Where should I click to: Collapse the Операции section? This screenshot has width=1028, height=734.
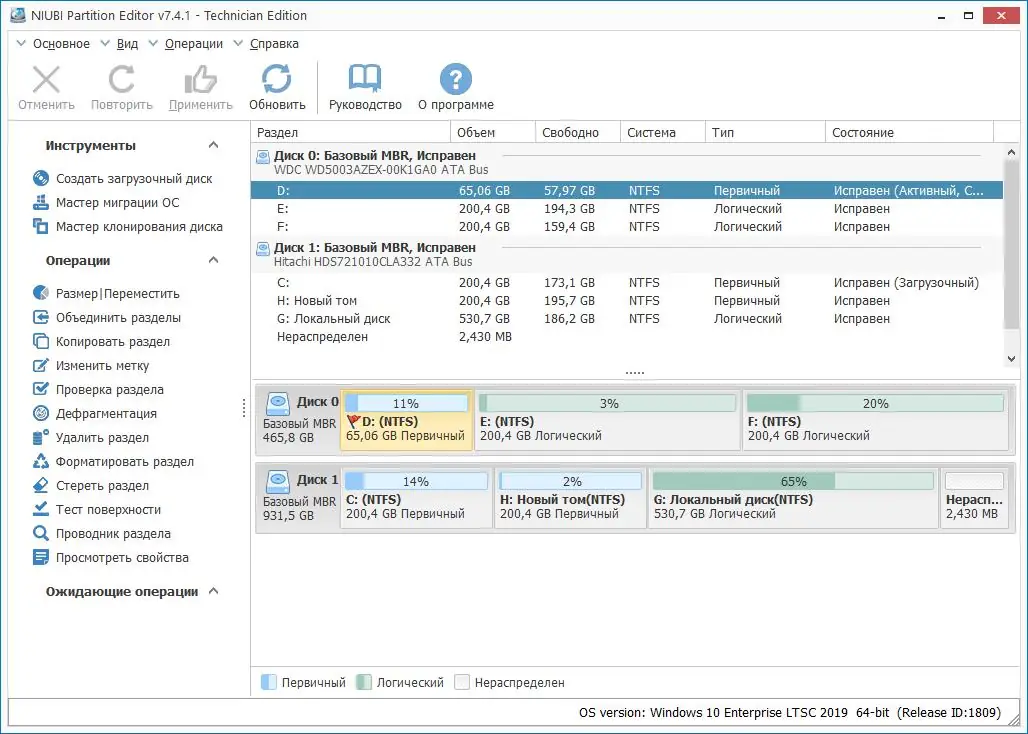coord(211,259)
